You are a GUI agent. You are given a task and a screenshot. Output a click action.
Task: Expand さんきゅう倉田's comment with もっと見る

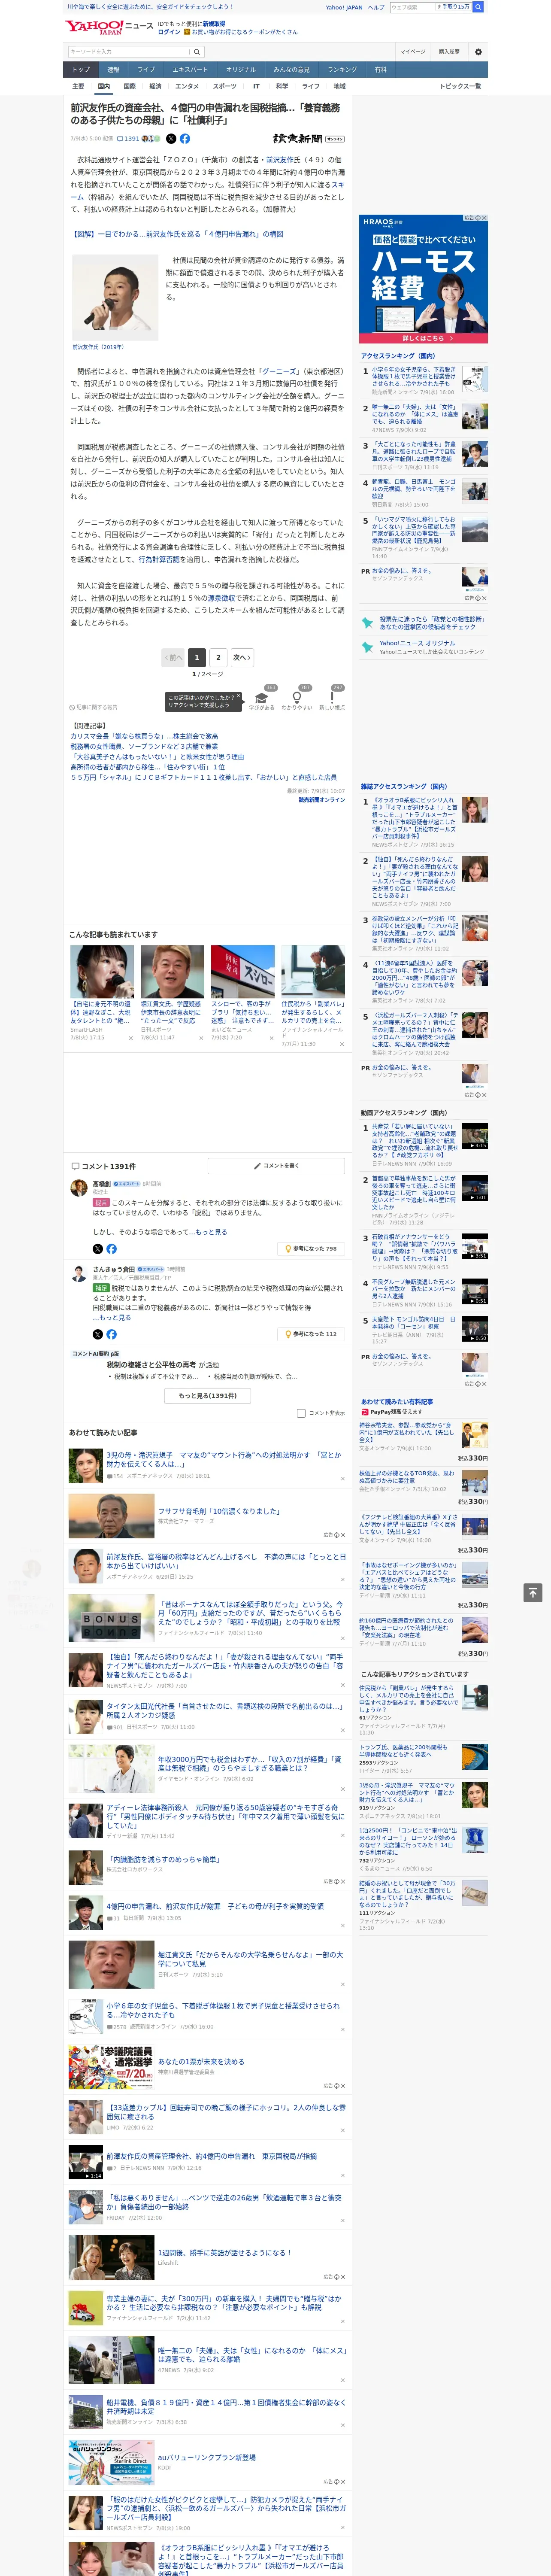(x=115, y=1317)
